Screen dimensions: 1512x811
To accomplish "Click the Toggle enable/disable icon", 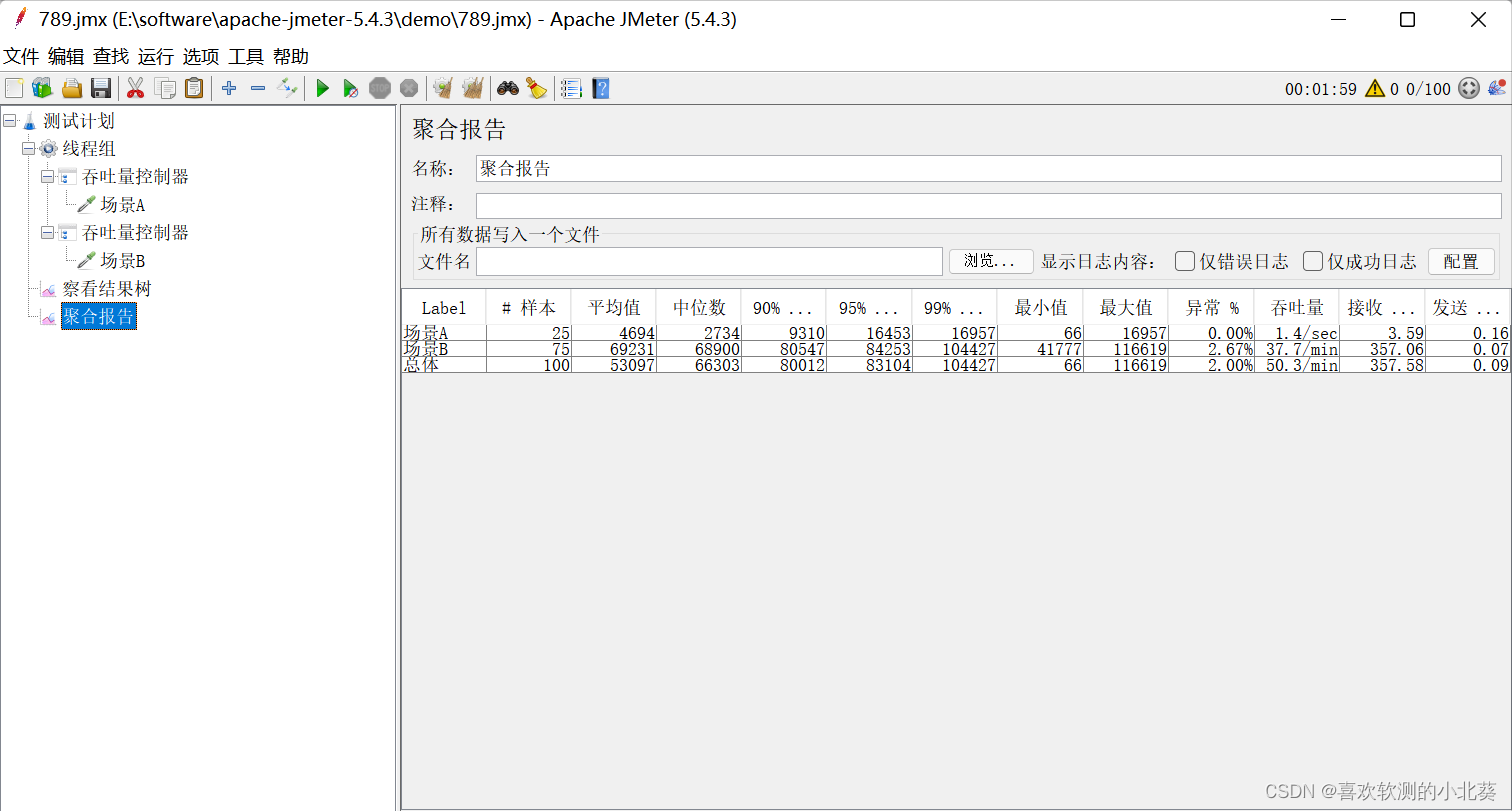I will [x=287, y=88].
